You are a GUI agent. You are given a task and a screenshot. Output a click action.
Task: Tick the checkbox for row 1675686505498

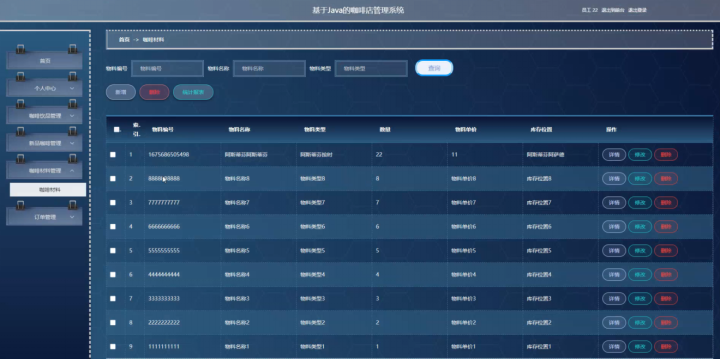[113, 155]
